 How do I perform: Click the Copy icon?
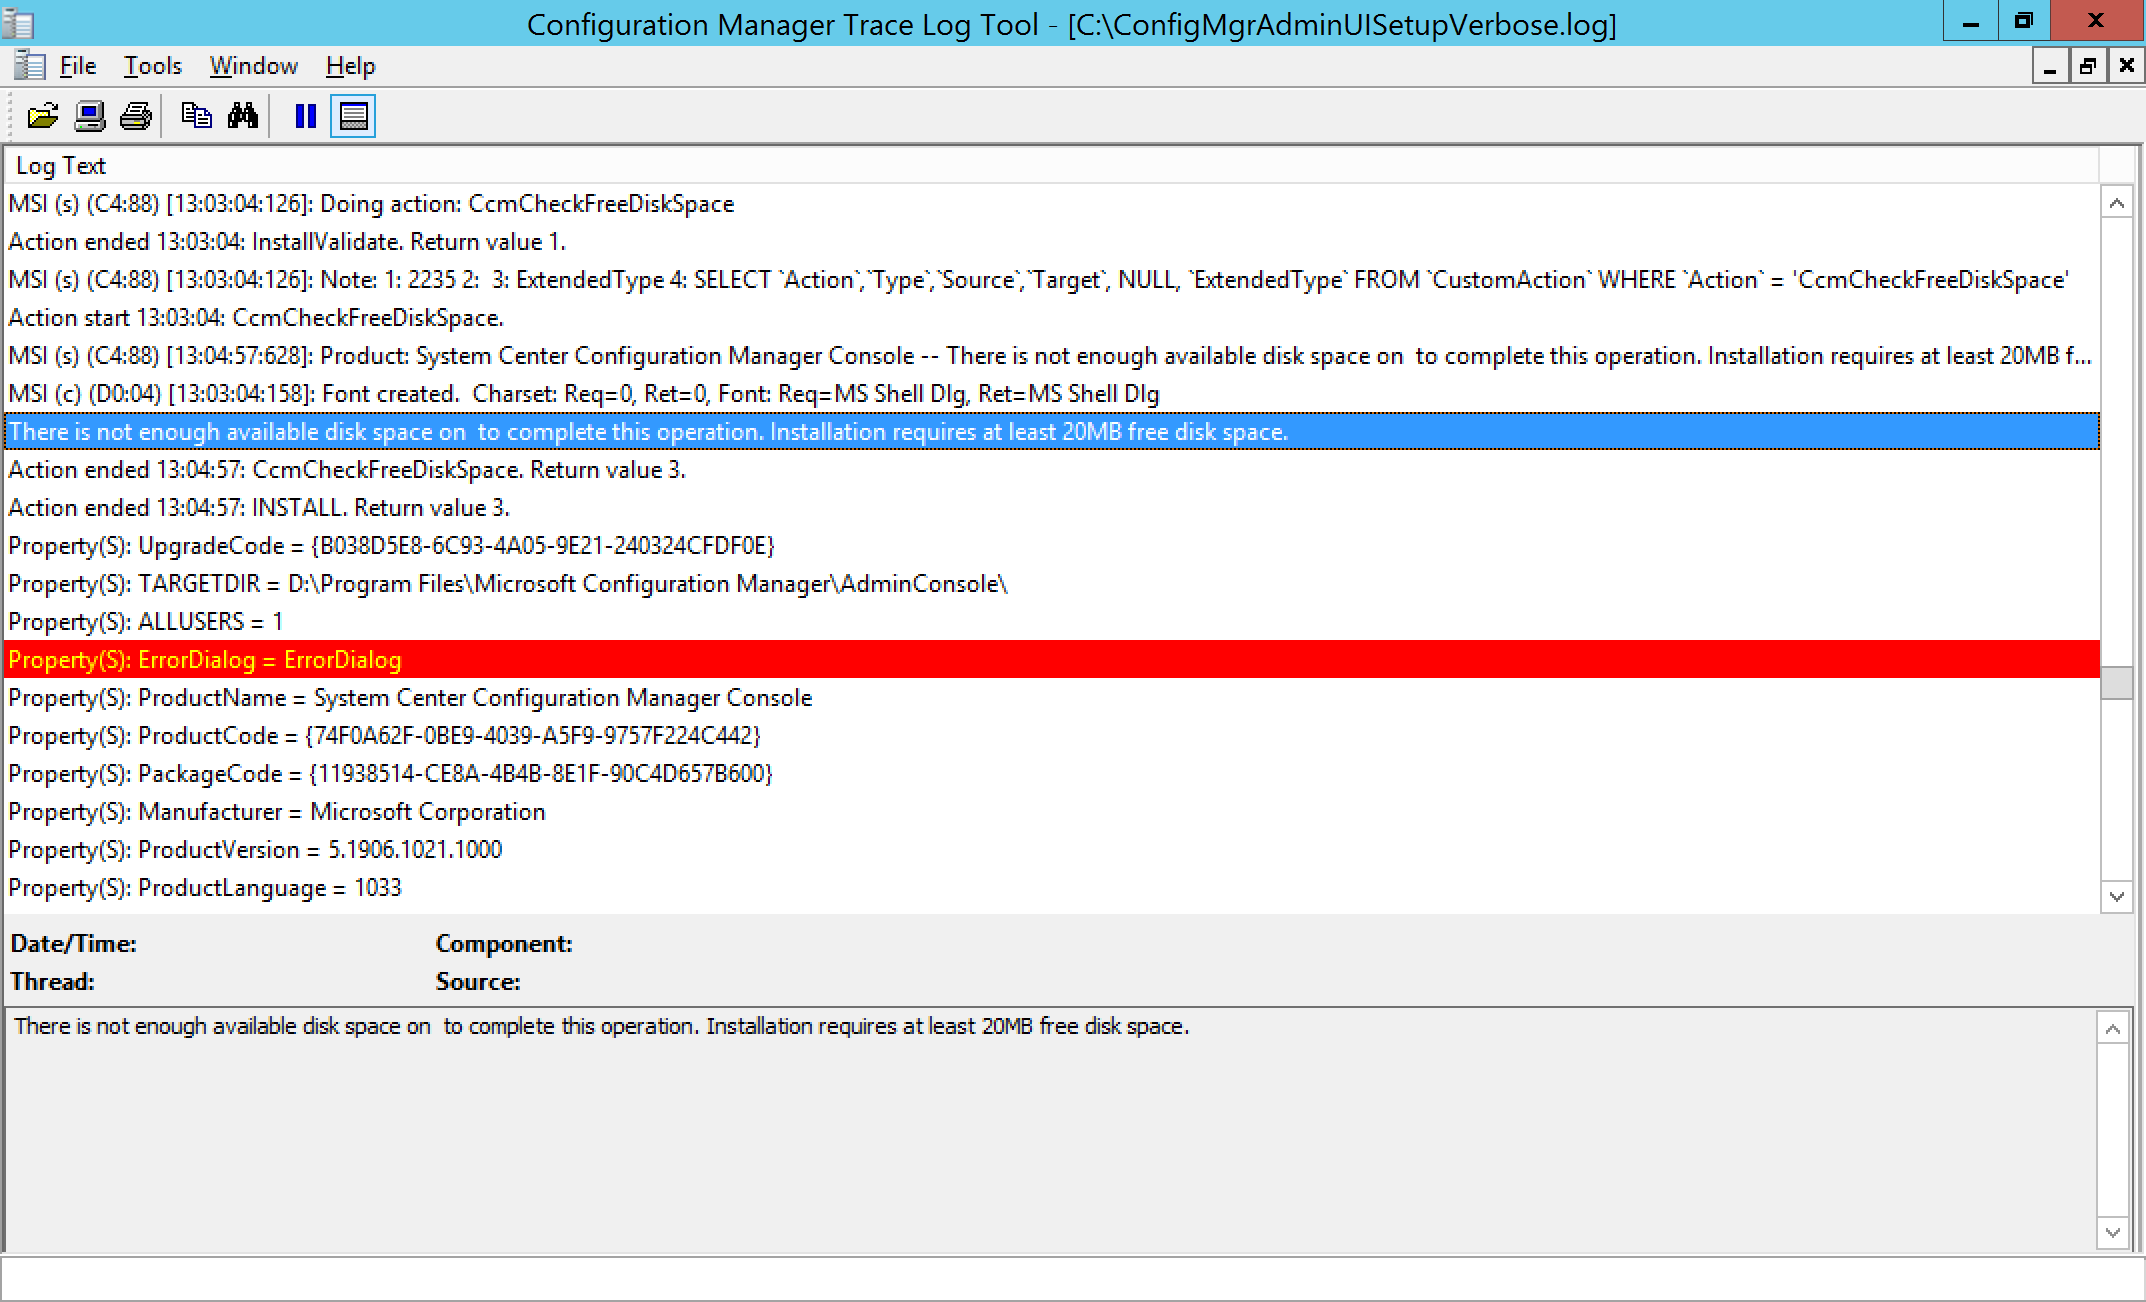click(195, 115)
